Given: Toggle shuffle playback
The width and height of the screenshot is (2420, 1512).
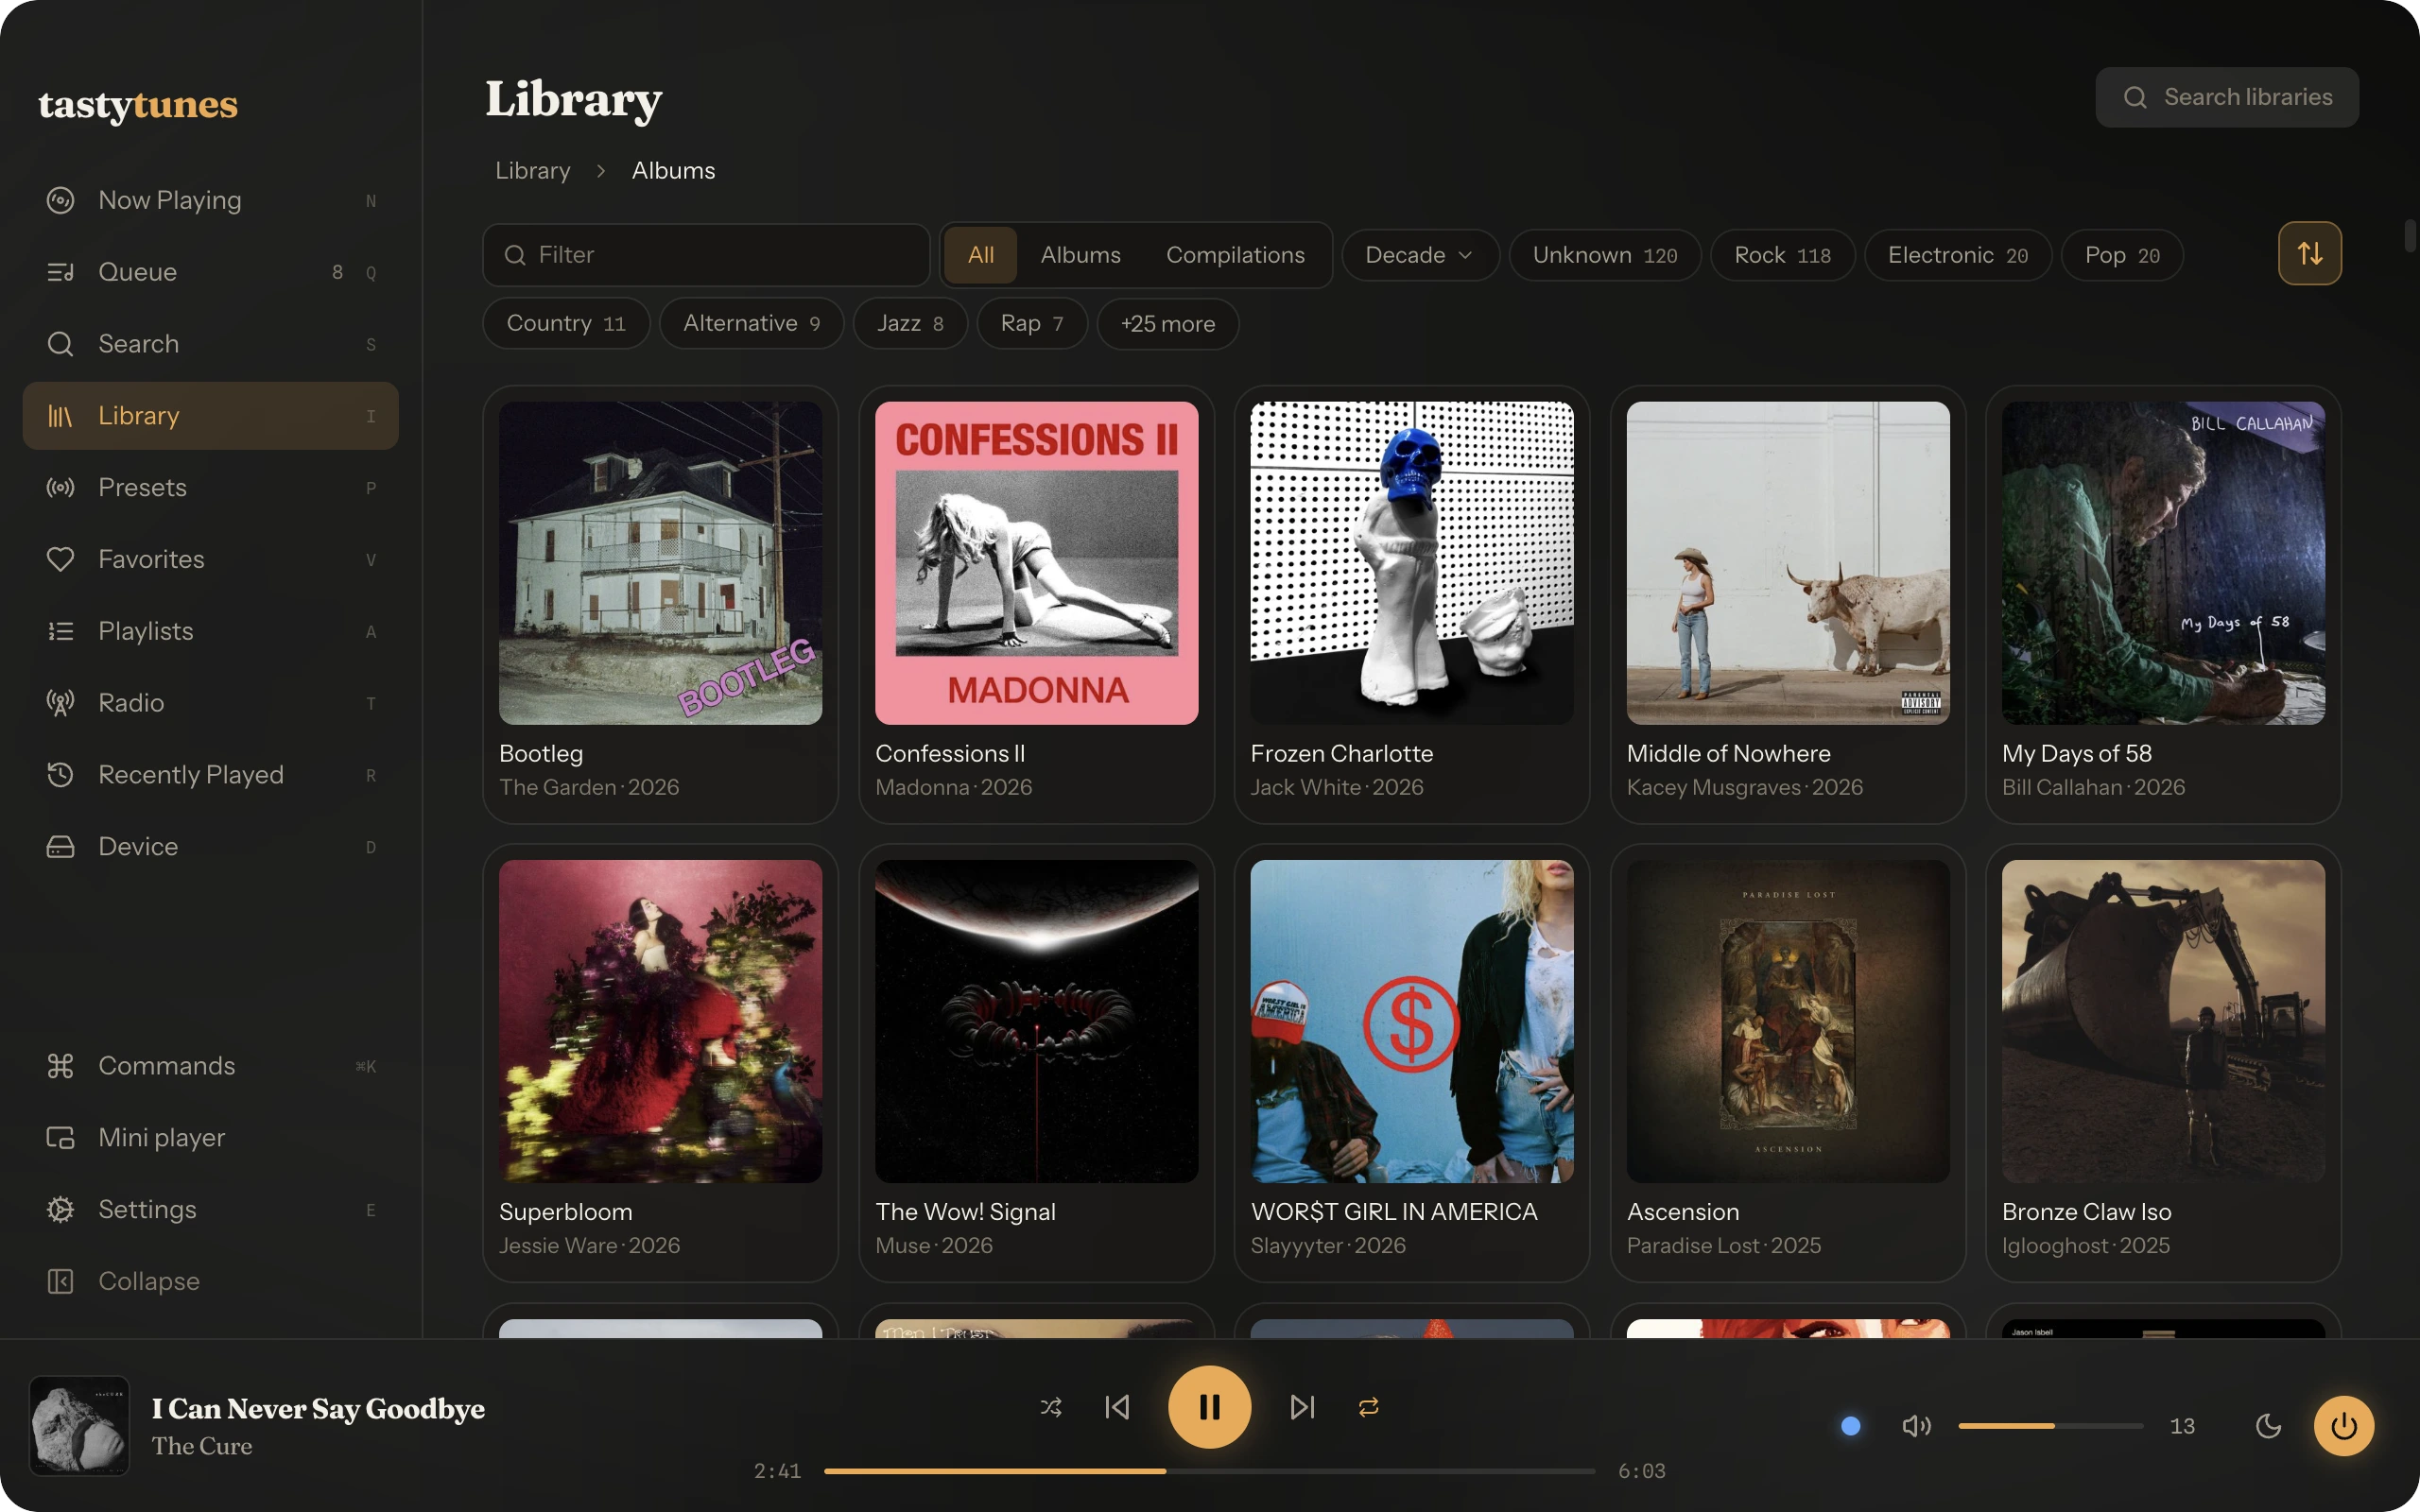Looking at the screenshot, I should (x=1051, y=1407).
